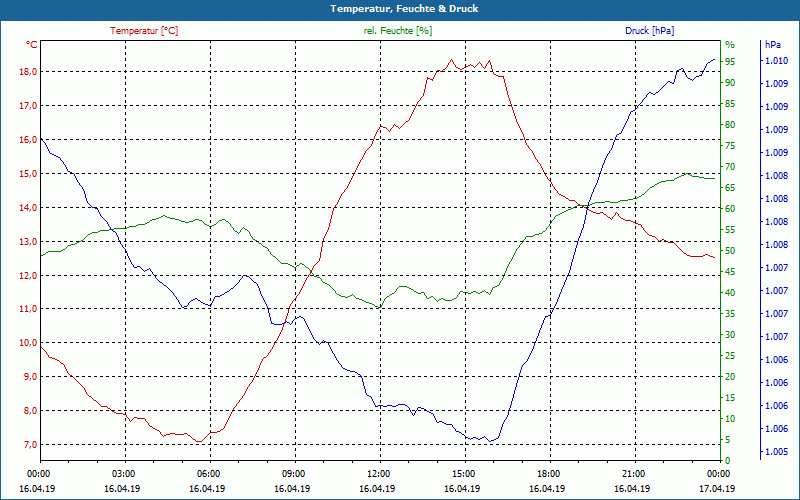This screenshot has width=800, height=500.
Task: Select the red 'Temperatur [°C]' legend label
Action: click(144, 31)
